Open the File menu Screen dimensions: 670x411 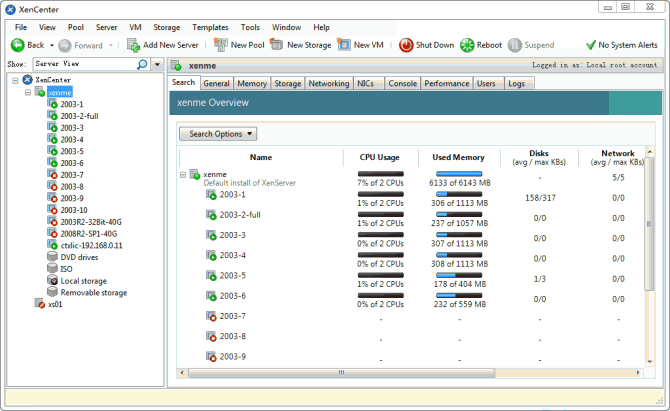click(x=21, y=27)
